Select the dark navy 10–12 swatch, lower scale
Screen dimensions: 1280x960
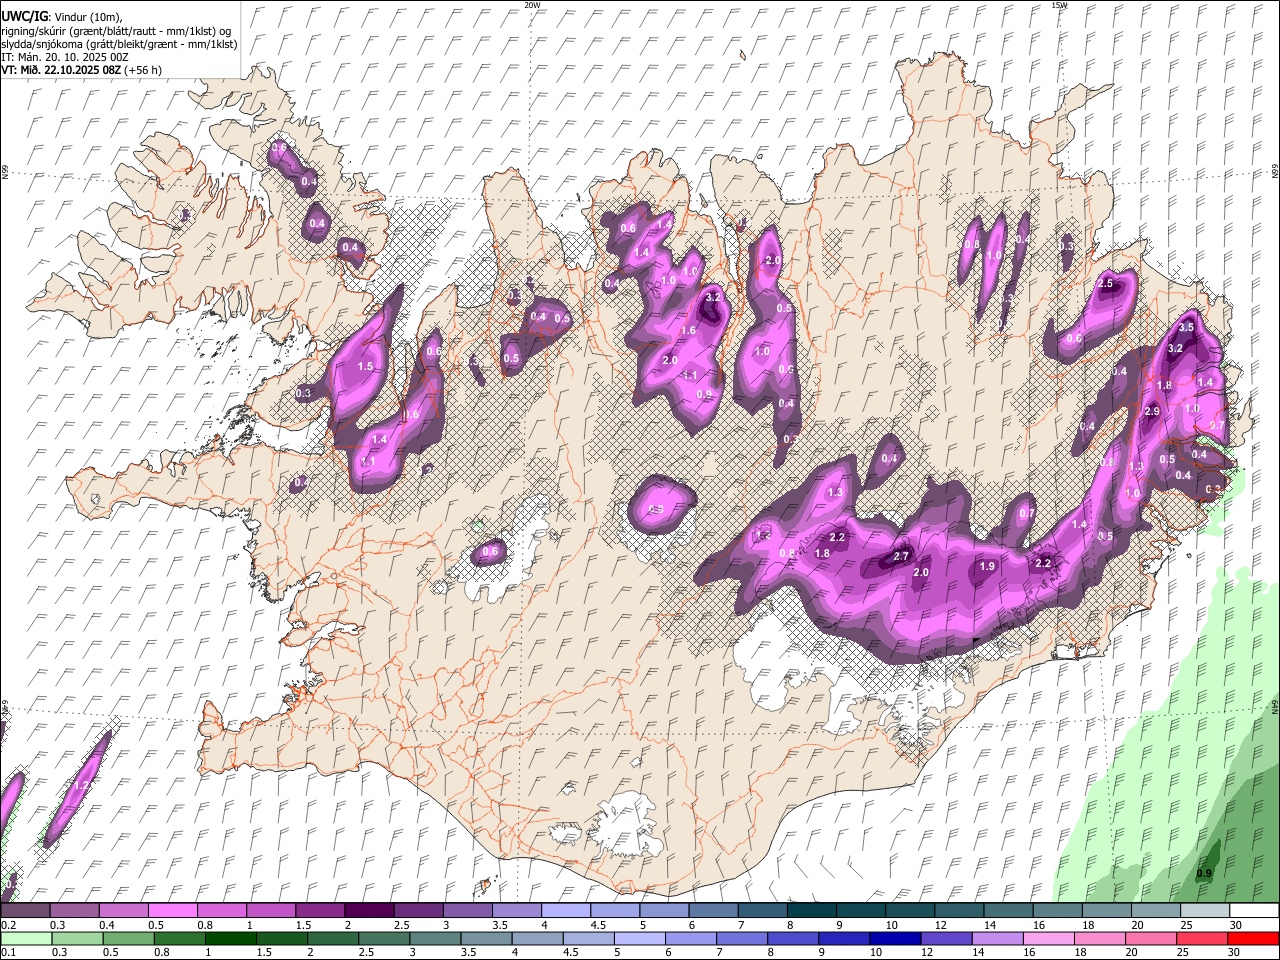click(895, 938)
